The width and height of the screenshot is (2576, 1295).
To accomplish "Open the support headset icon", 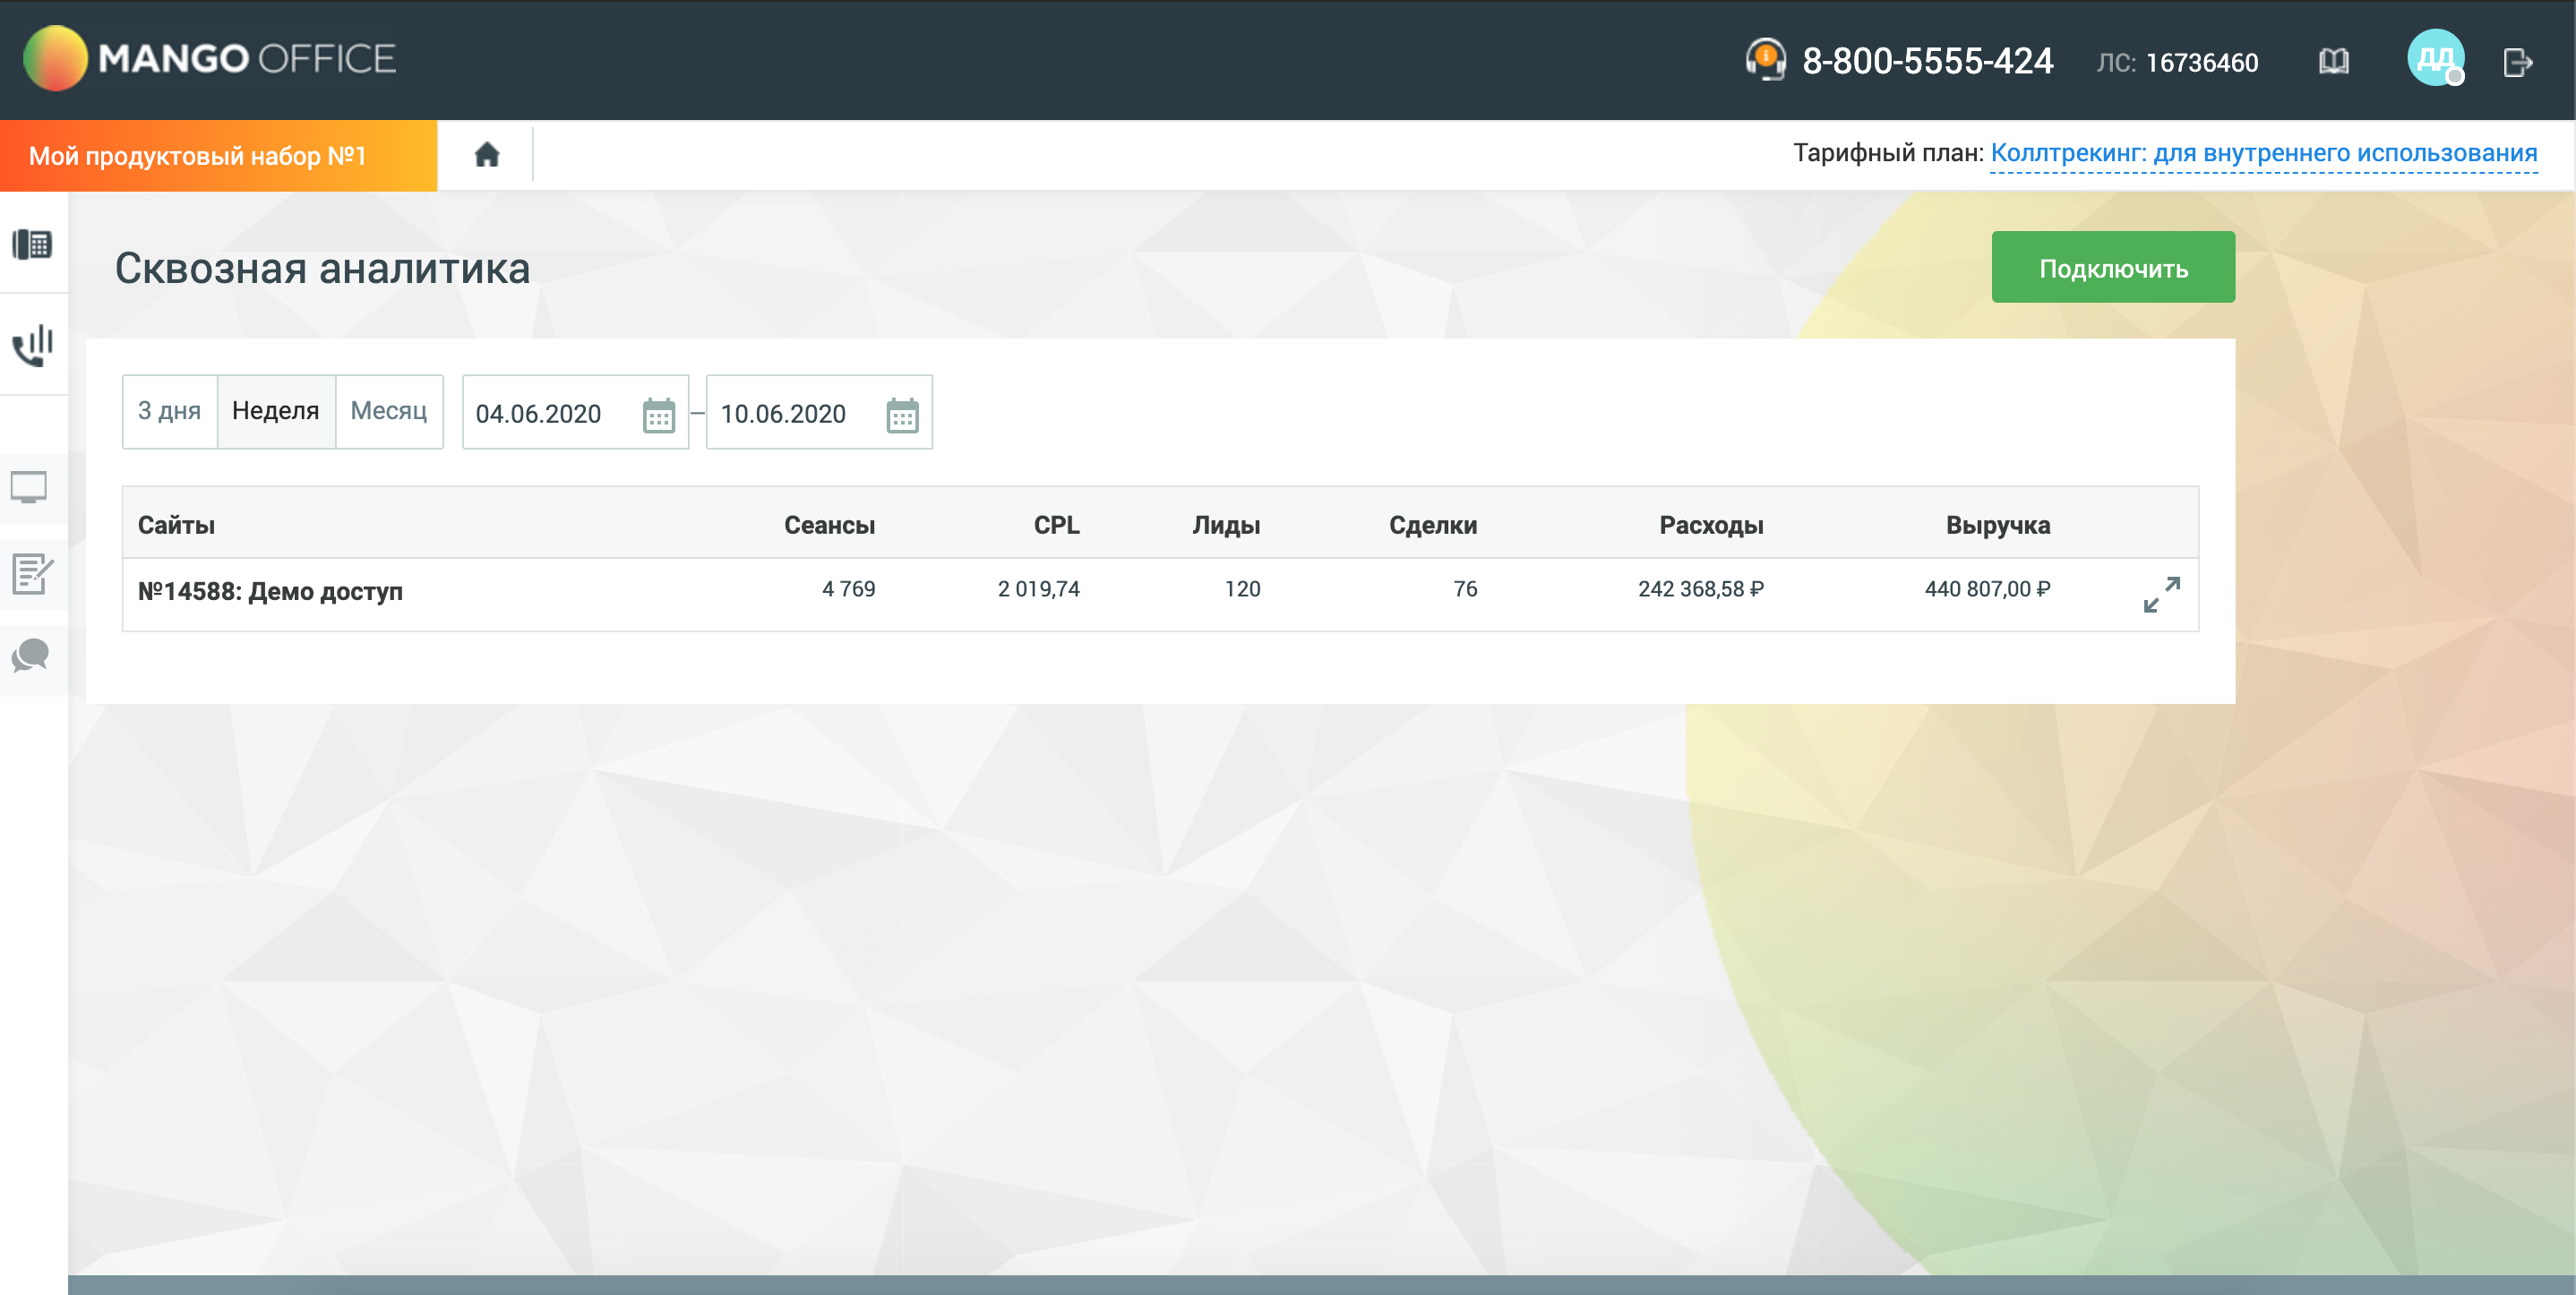I will point(1765,59).
